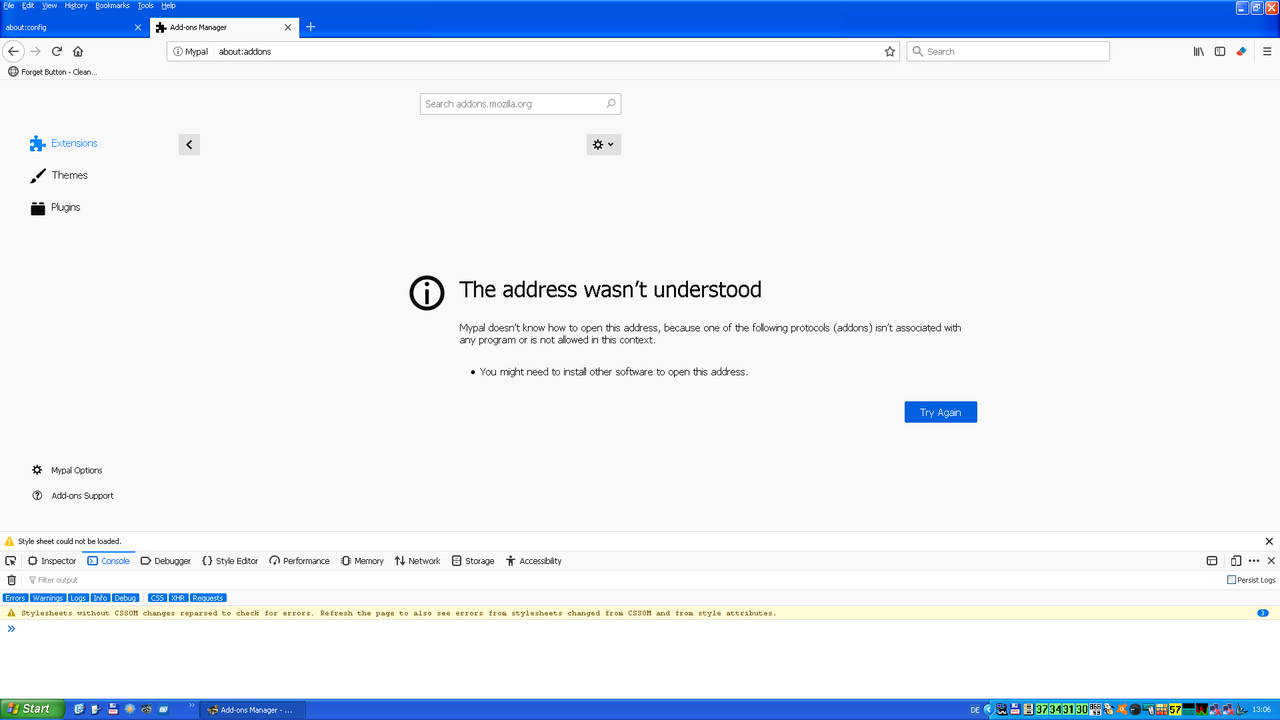Open the gear tools dropdown for add-ons

coord(603,145)
